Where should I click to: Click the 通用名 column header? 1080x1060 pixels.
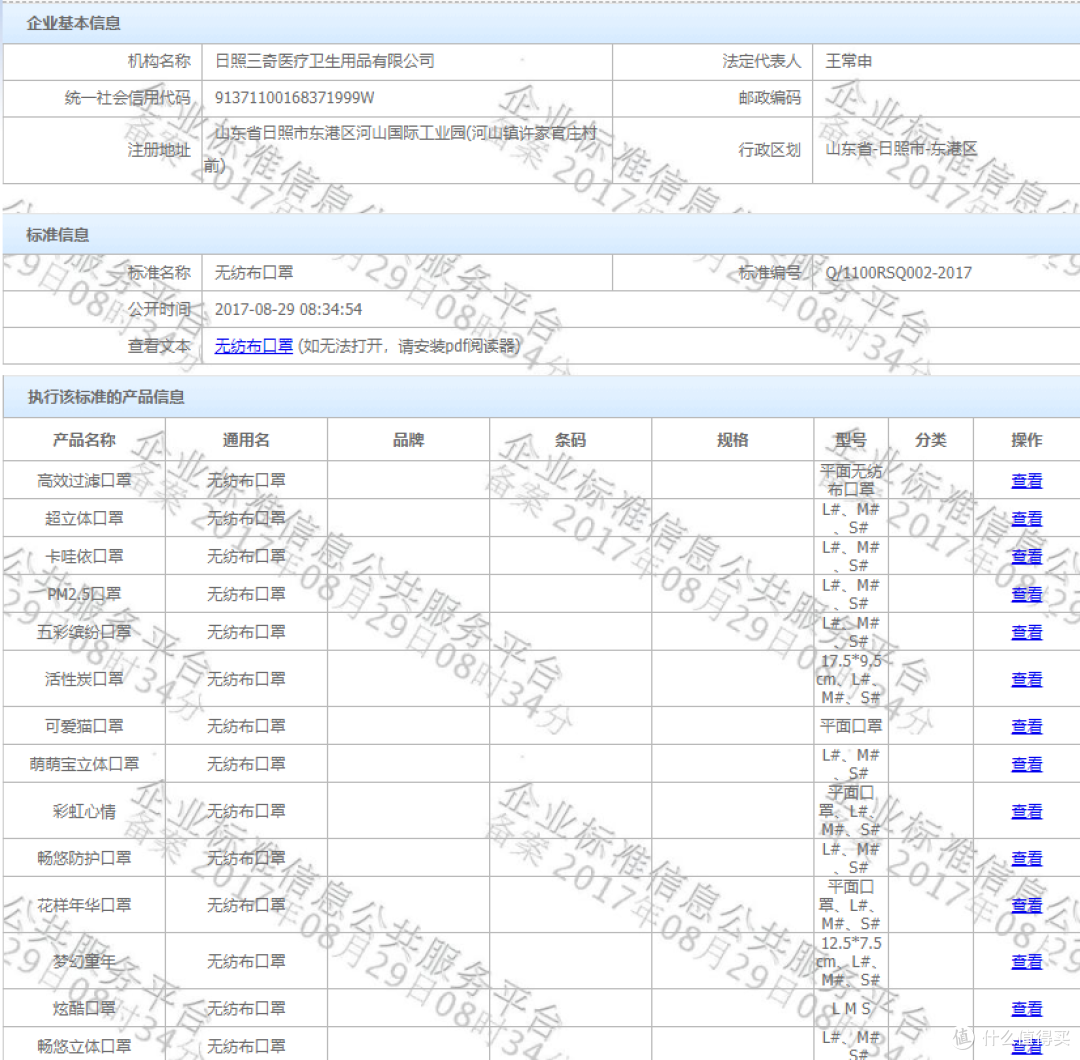pos(246,439)
